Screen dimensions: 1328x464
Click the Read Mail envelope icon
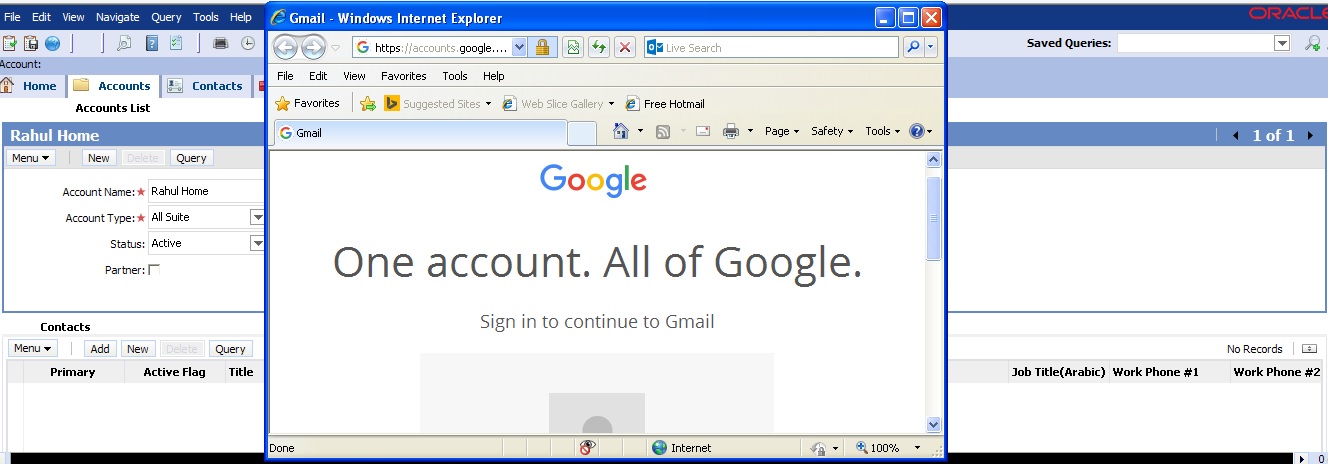pos(703,131)
